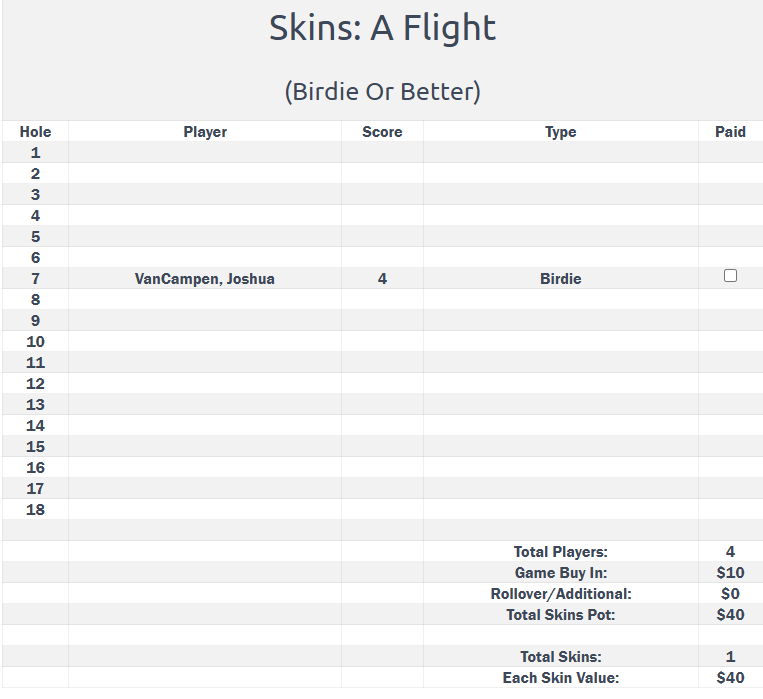Viewport: 763px width, 699px height.
Task: Select player name VanCampen, Joshua
Action: coord(205,279)
